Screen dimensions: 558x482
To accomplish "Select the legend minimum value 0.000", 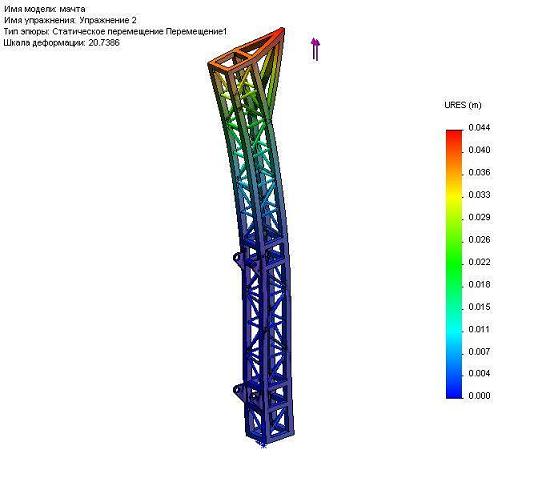I will click(479, 395).
